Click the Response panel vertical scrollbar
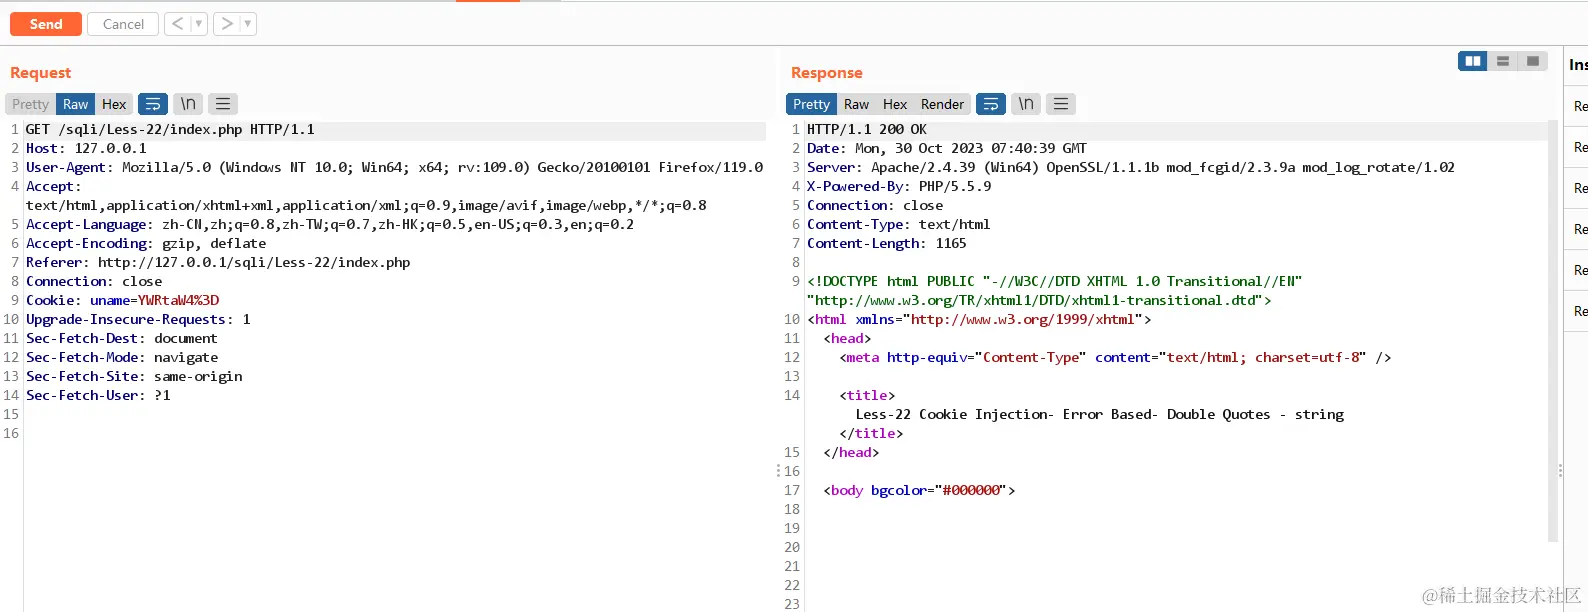 click(x=1553, y=330)
